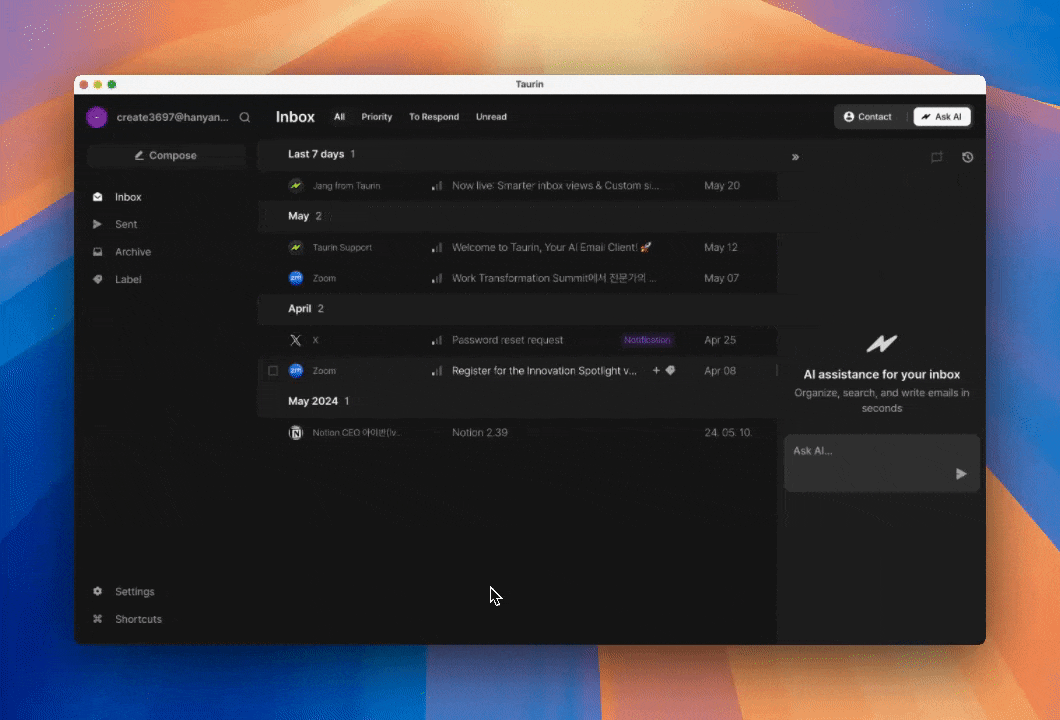Collapse the Last 7 days group
This screenshot has width=1060, height=720.
tap(316, 154)
